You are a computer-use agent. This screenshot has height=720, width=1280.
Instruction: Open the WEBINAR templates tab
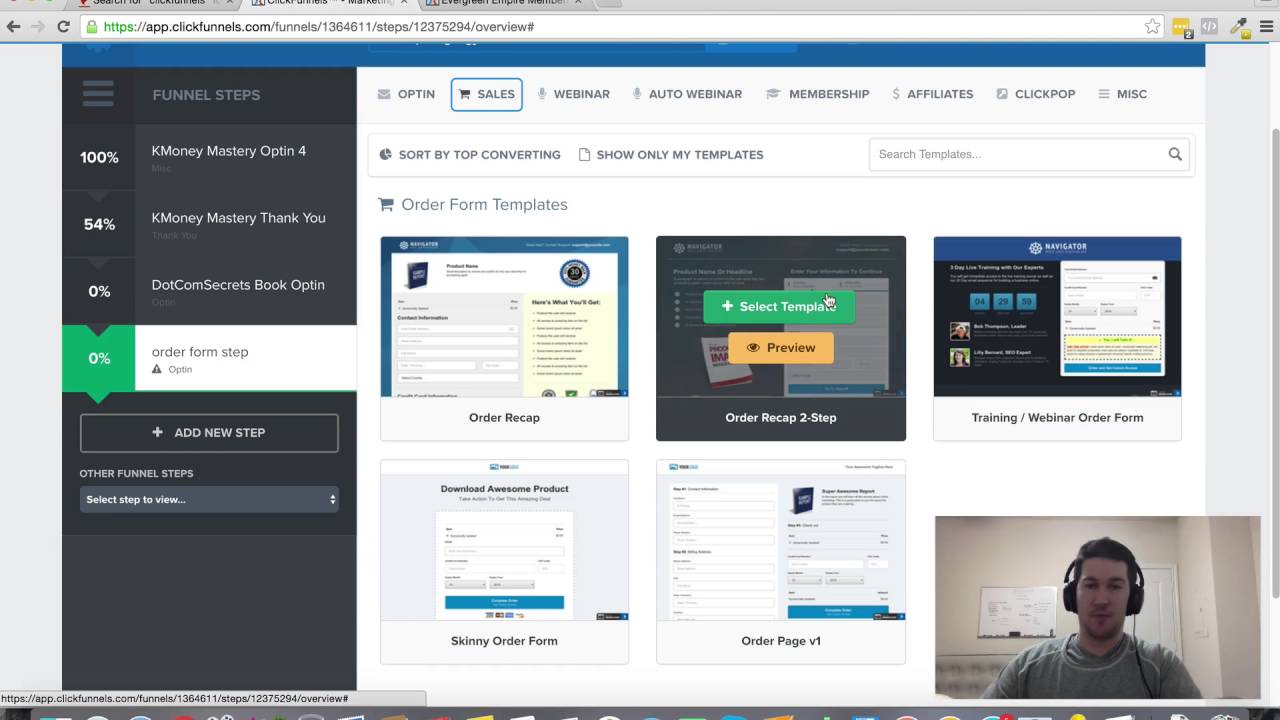(573, 94)
